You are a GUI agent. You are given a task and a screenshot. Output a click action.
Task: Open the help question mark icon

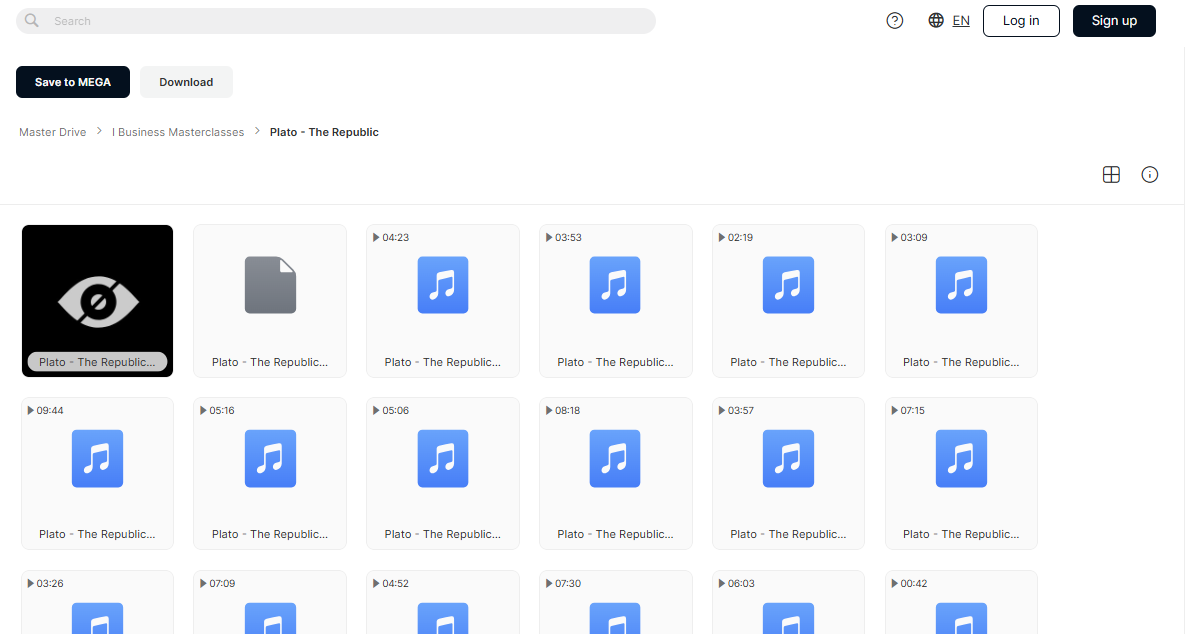click(895, 20)
